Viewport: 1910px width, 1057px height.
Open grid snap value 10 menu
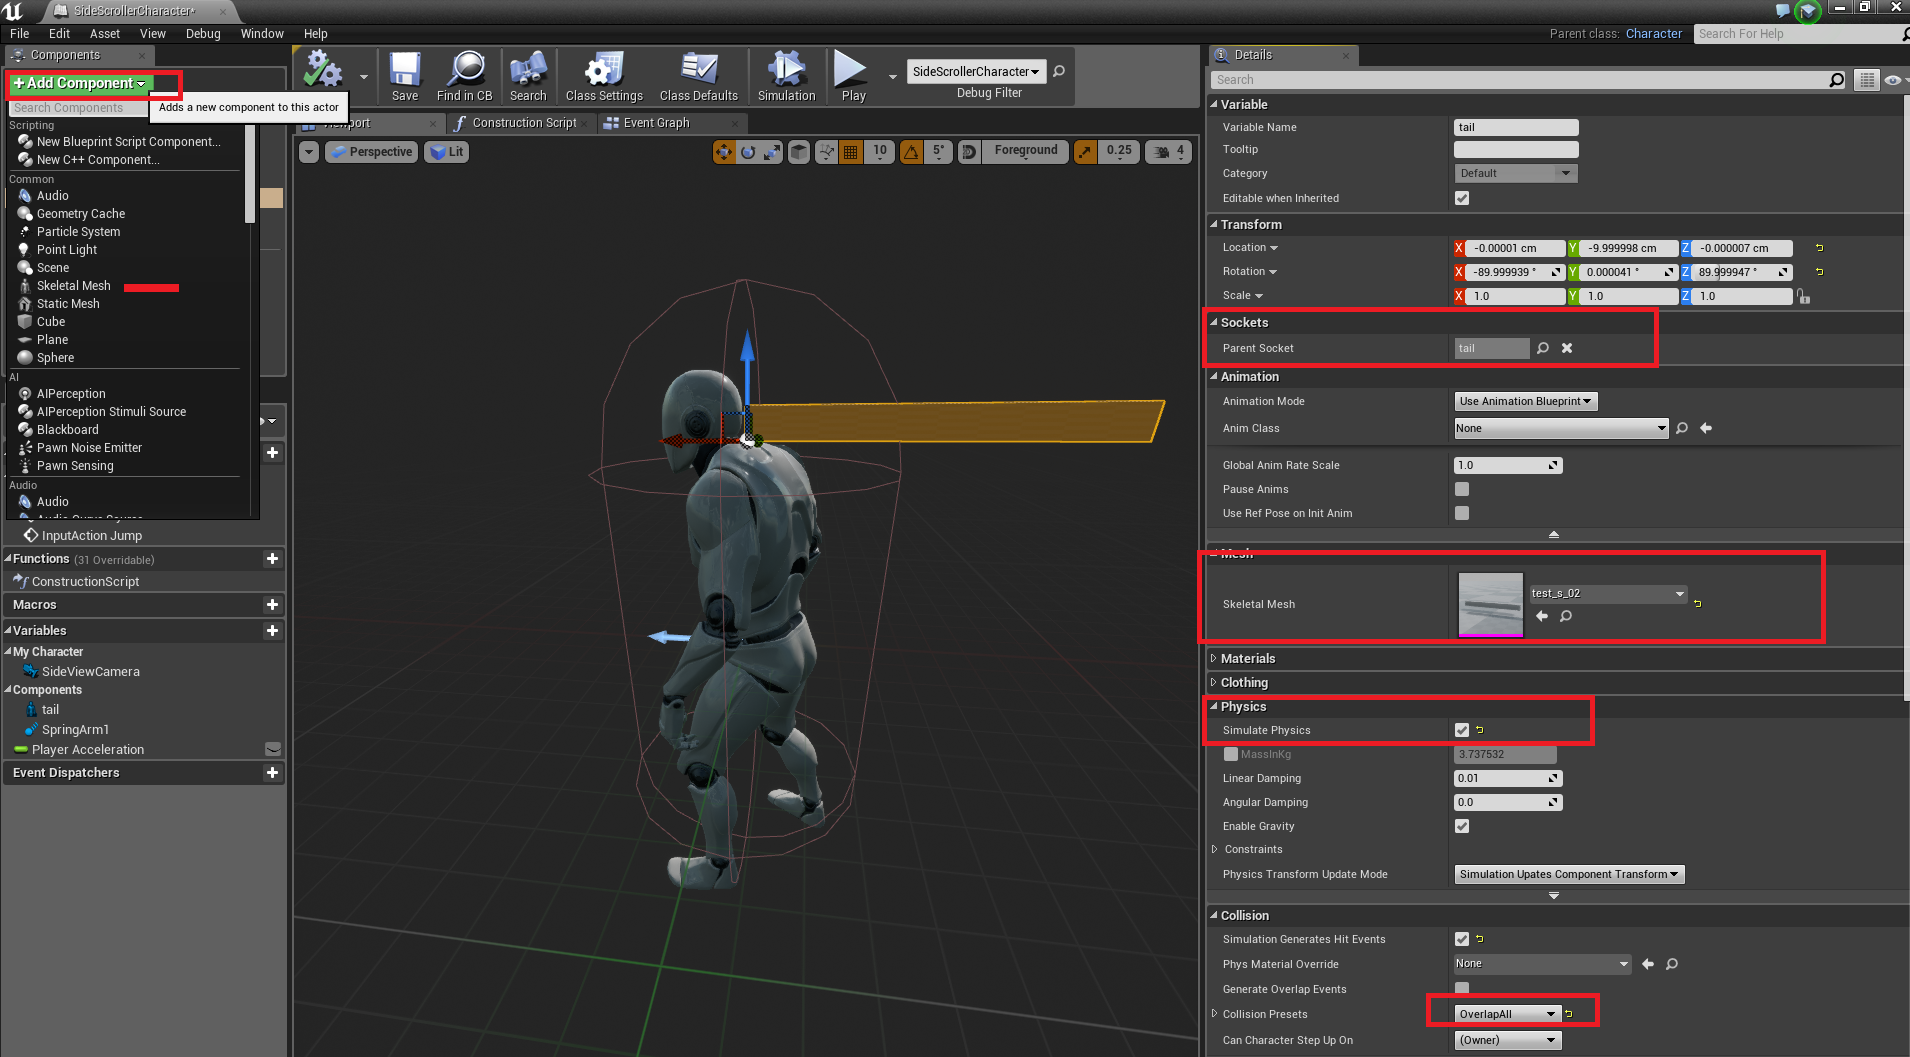tap(880, 151)
